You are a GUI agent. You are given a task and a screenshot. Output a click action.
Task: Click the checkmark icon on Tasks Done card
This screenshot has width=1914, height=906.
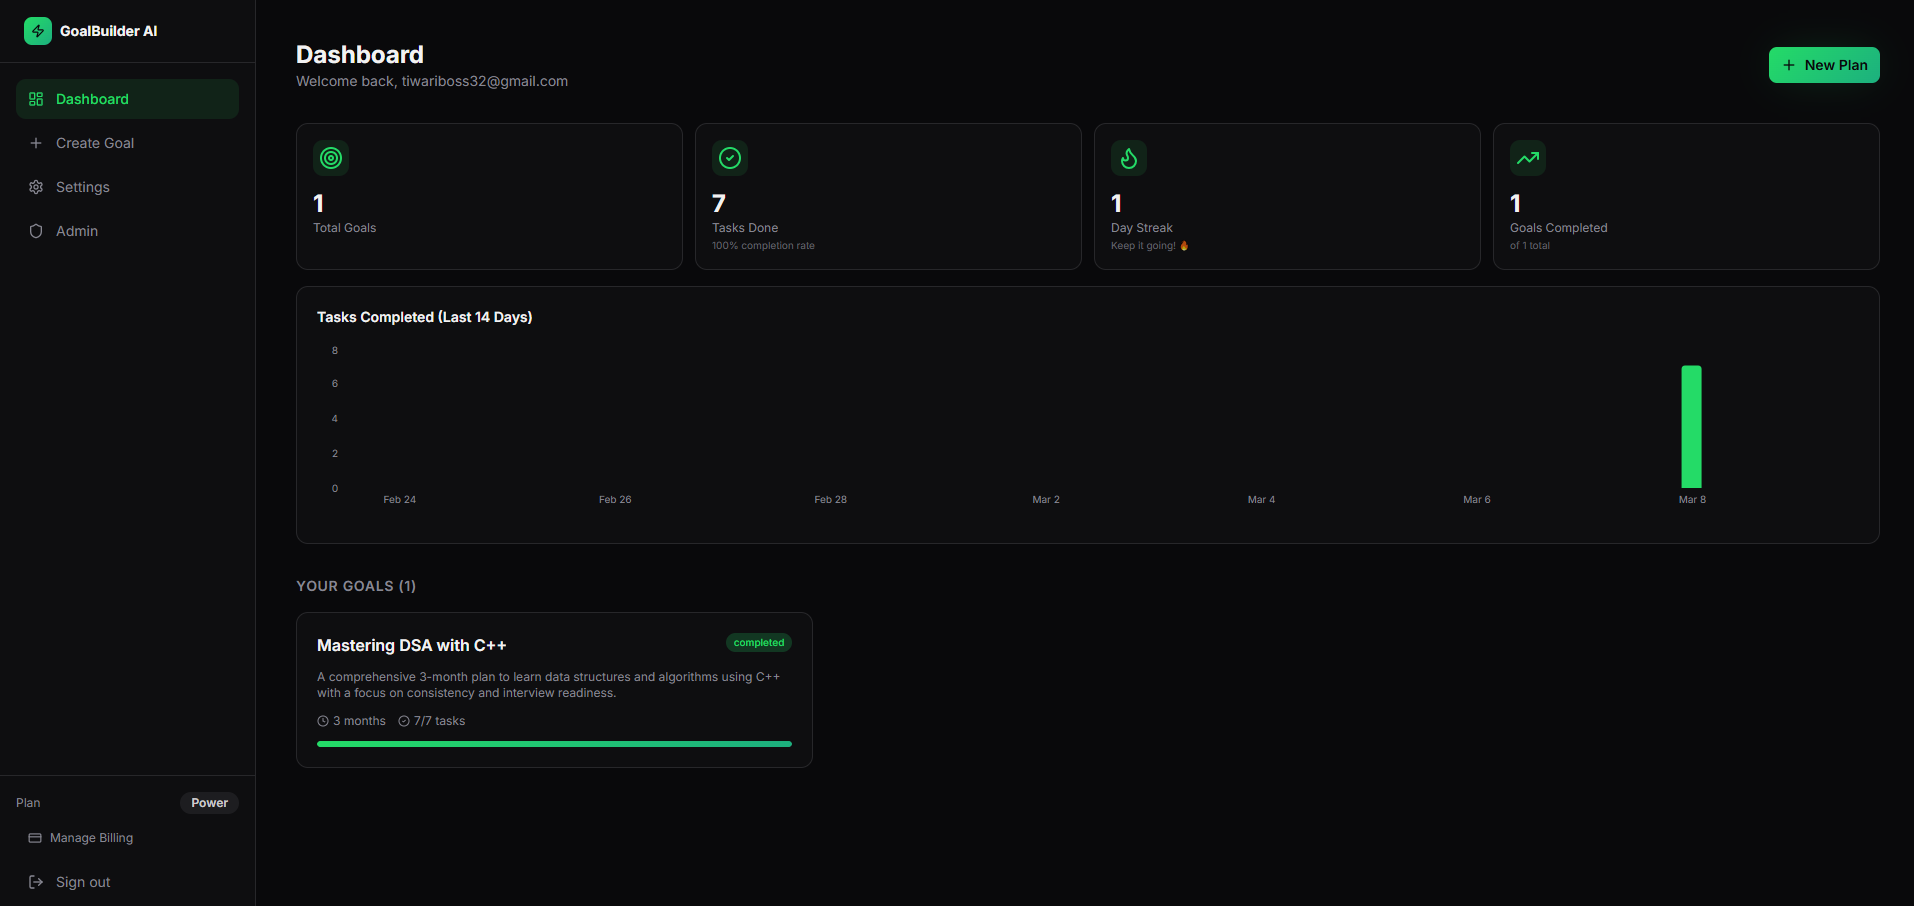(729, 157)
